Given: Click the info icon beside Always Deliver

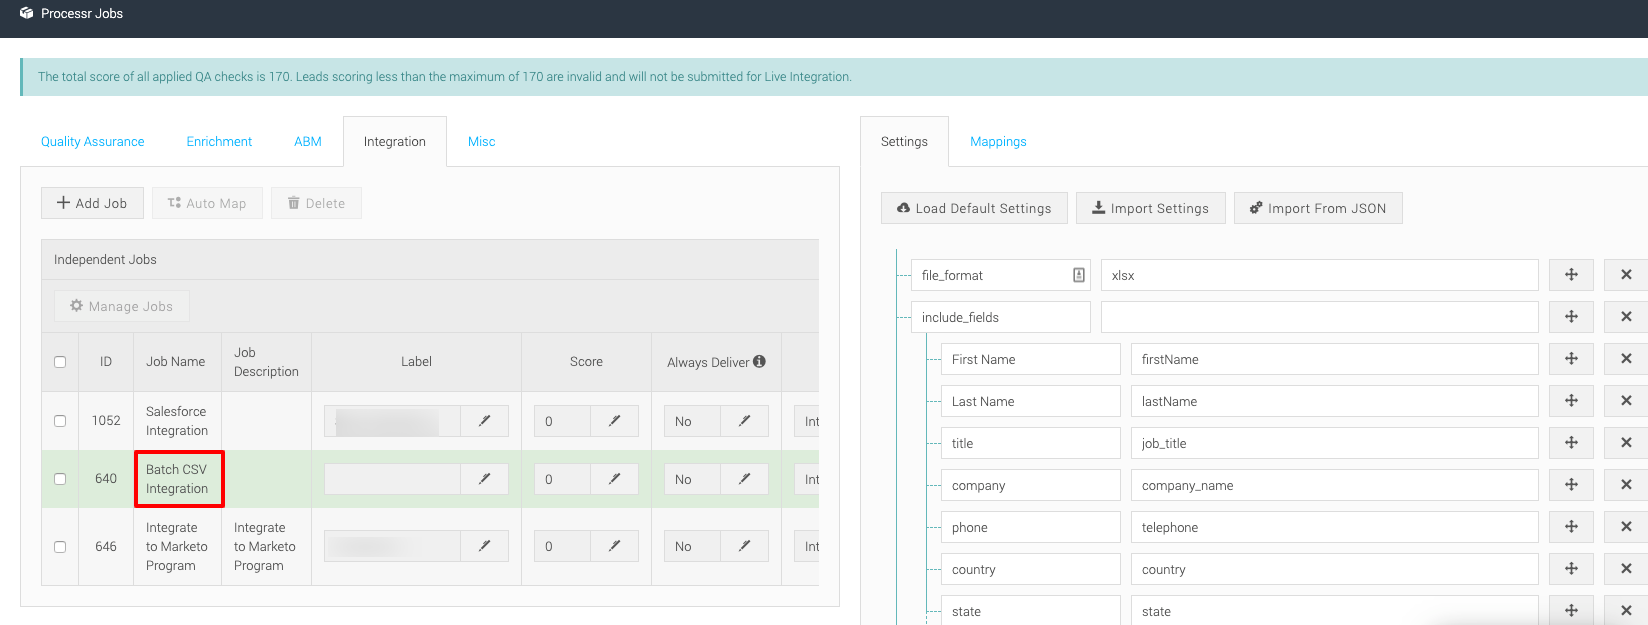Looking at the screenshot, I should [x=760, y=361].
